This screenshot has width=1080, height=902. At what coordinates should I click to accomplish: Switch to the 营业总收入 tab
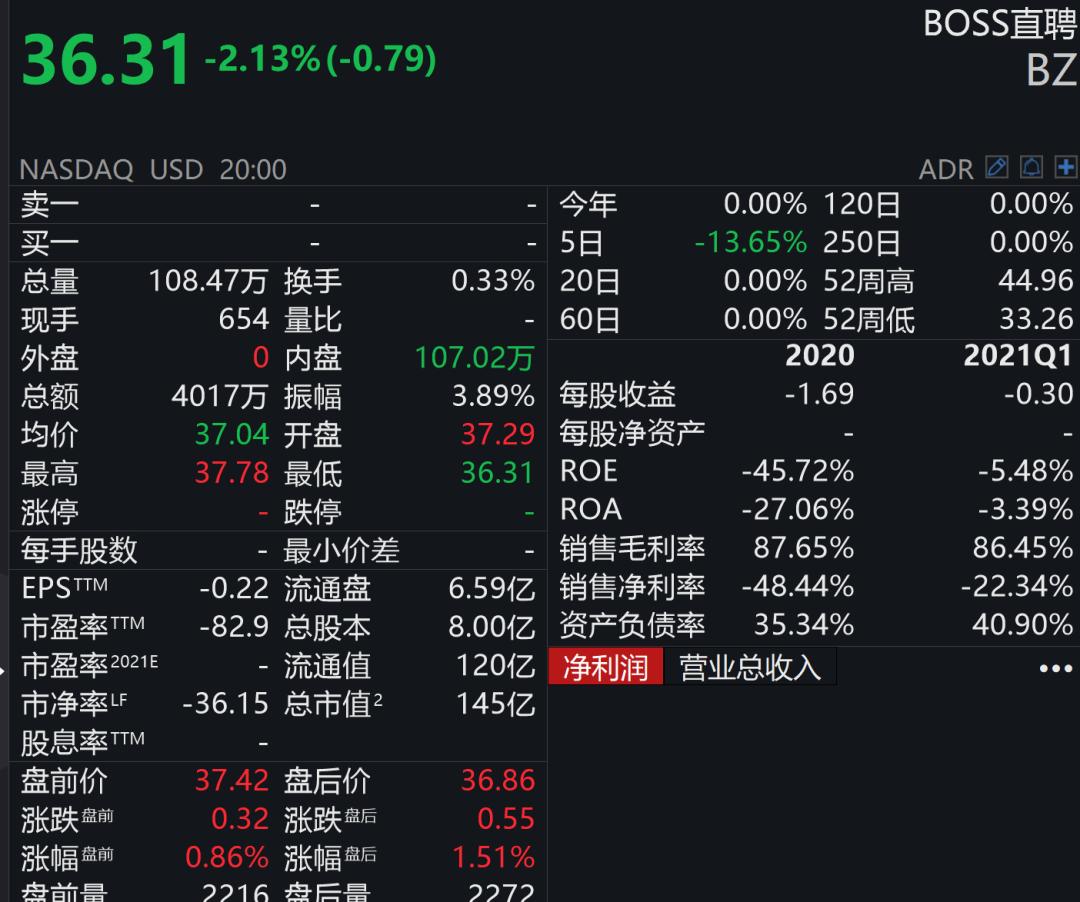tap(752, 666)
